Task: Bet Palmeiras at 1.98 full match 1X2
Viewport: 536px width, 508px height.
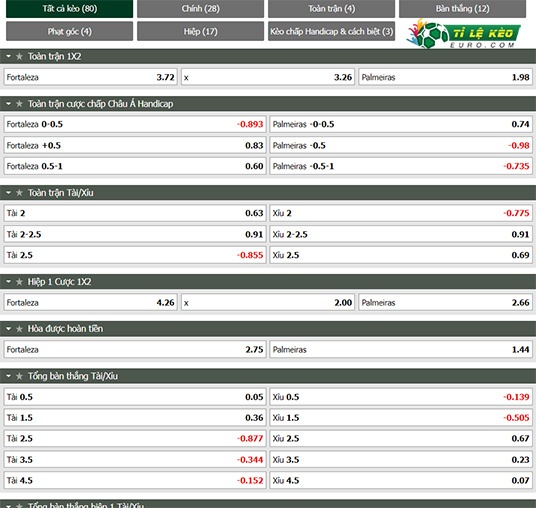Action: (x=445, y=77)
